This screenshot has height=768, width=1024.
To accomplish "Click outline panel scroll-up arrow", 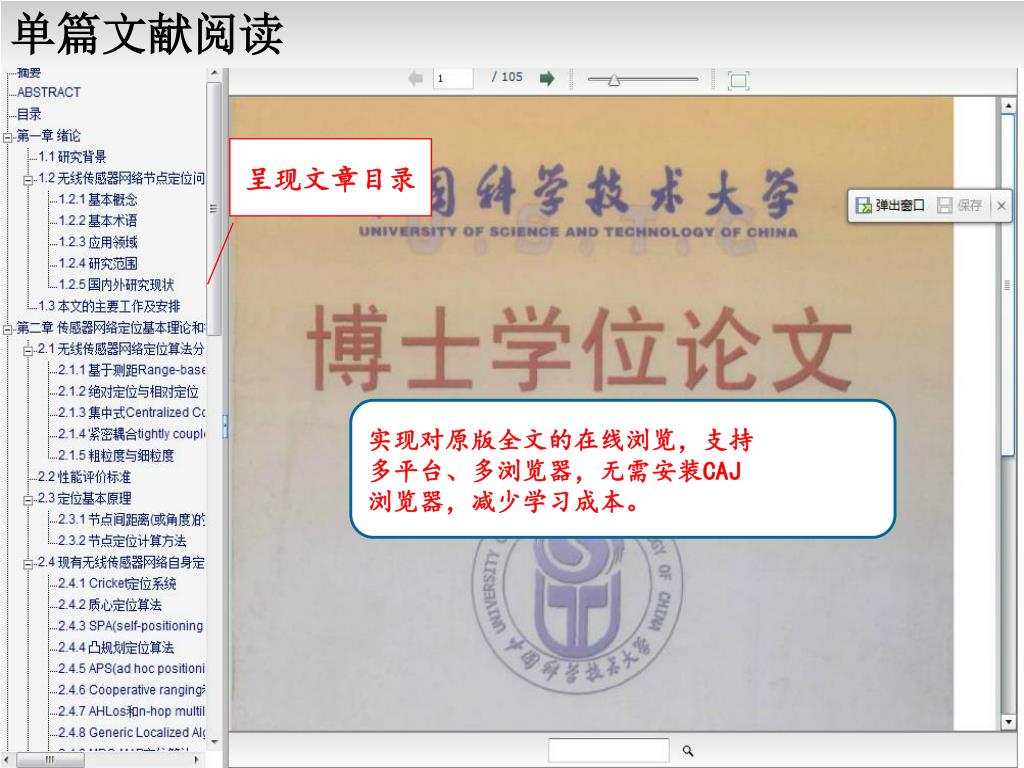I will tap(214, 73).
